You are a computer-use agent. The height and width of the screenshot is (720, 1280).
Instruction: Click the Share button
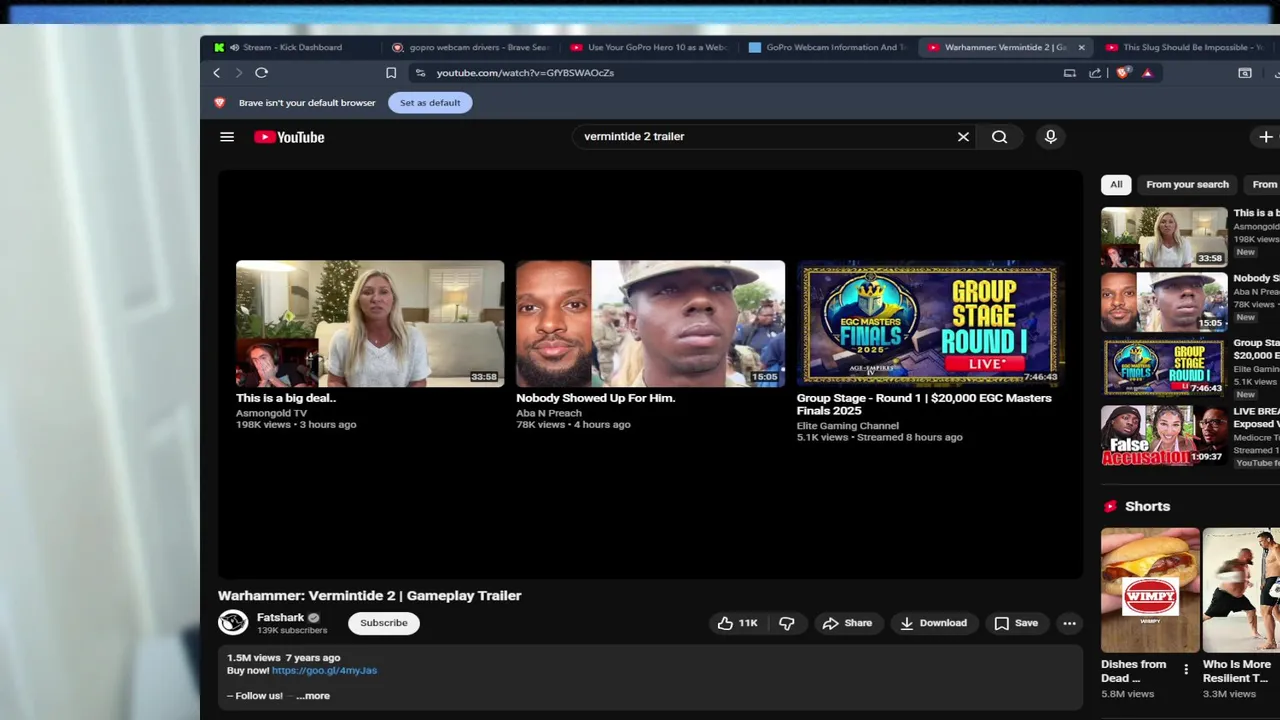(x=847, y=623)
